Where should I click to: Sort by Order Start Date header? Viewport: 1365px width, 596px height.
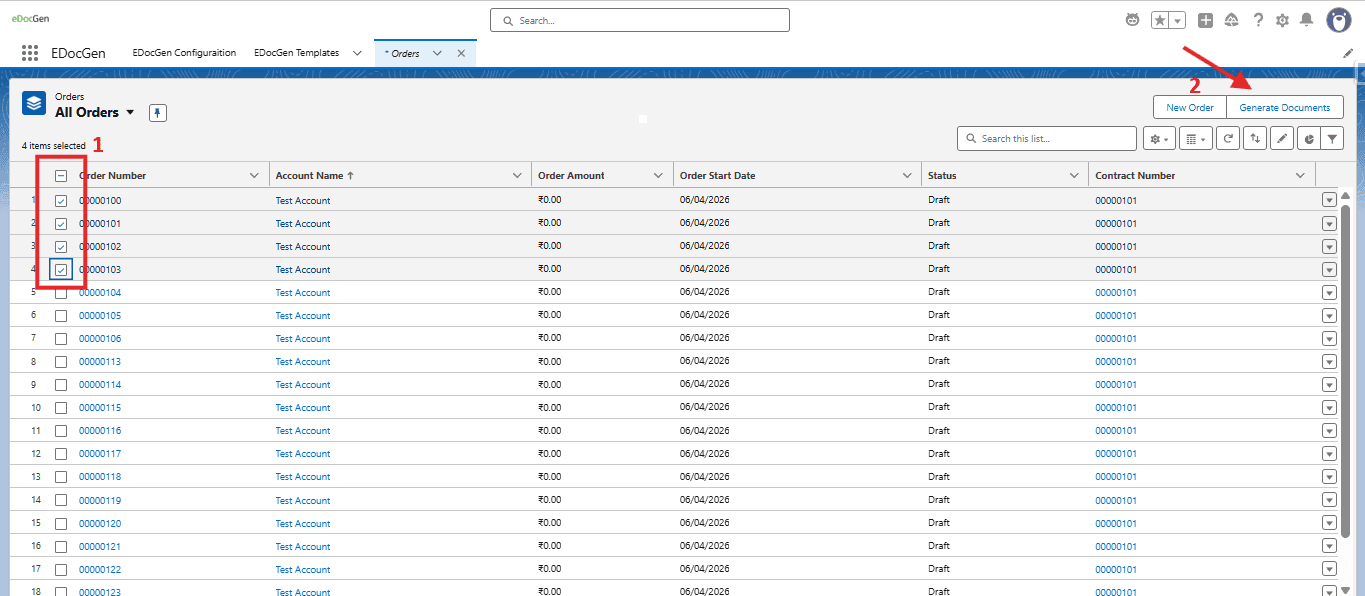(x=718, y=176)
